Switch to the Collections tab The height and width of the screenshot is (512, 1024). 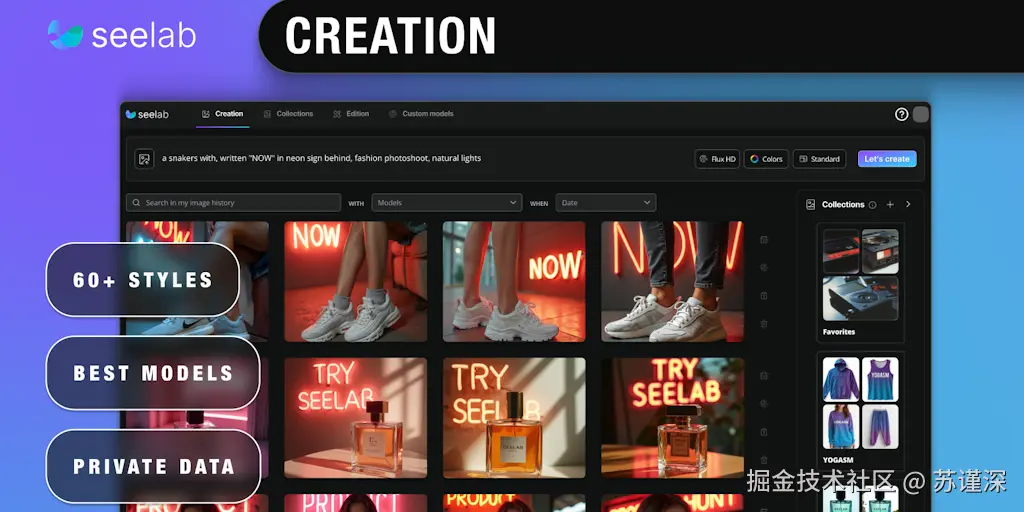(x=288, y=114)
